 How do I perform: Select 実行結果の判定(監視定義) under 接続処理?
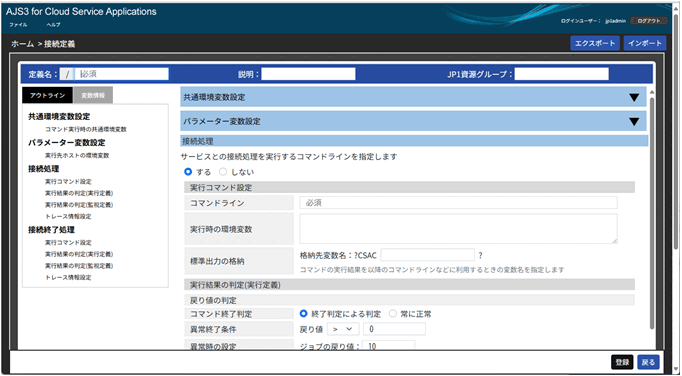coord(79,205)
